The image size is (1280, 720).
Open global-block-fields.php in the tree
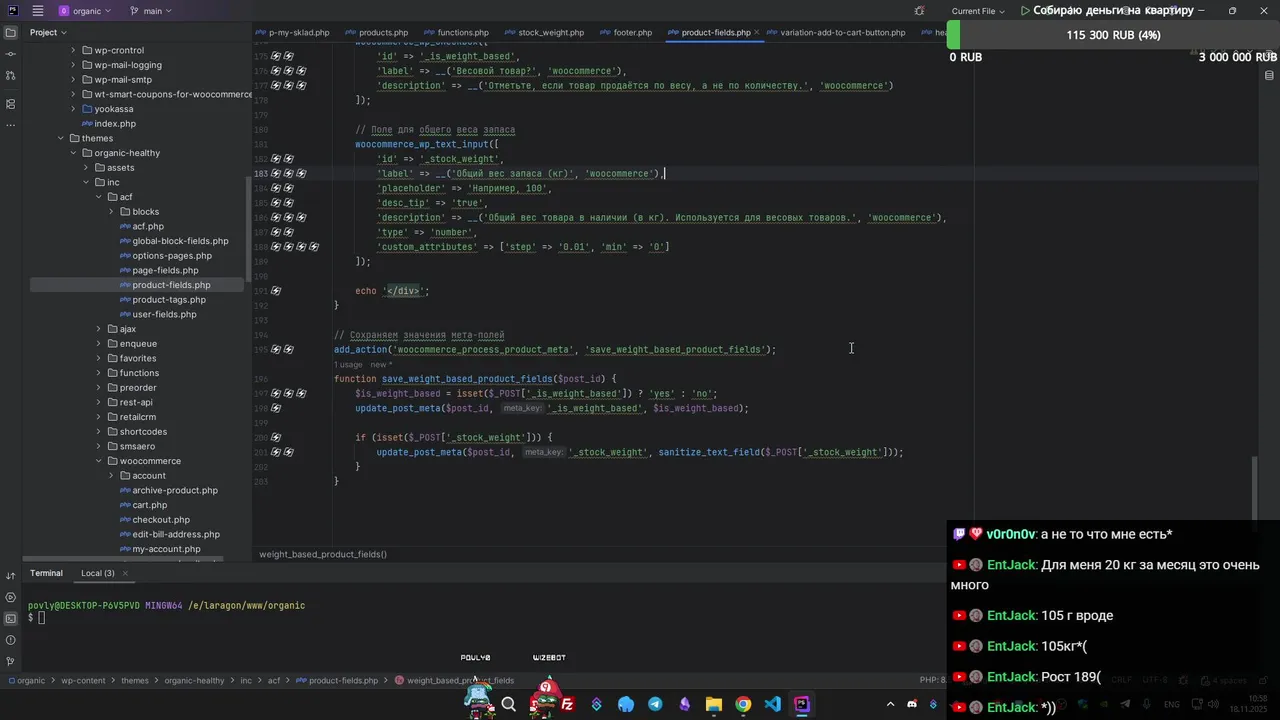click(x=173, y=241)
